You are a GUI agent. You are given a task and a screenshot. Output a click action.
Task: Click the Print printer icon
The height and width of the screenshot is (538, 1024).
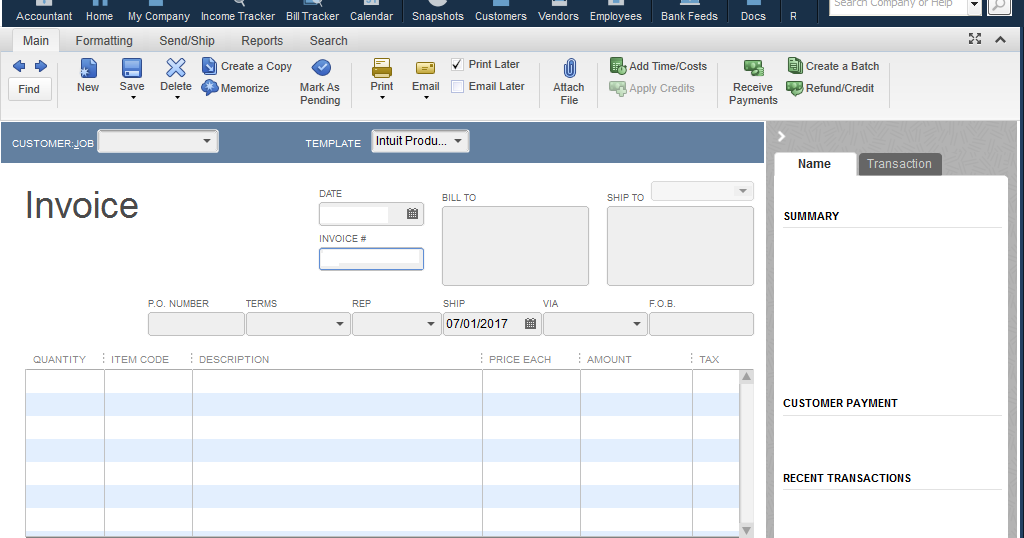[x=382, y=68]
